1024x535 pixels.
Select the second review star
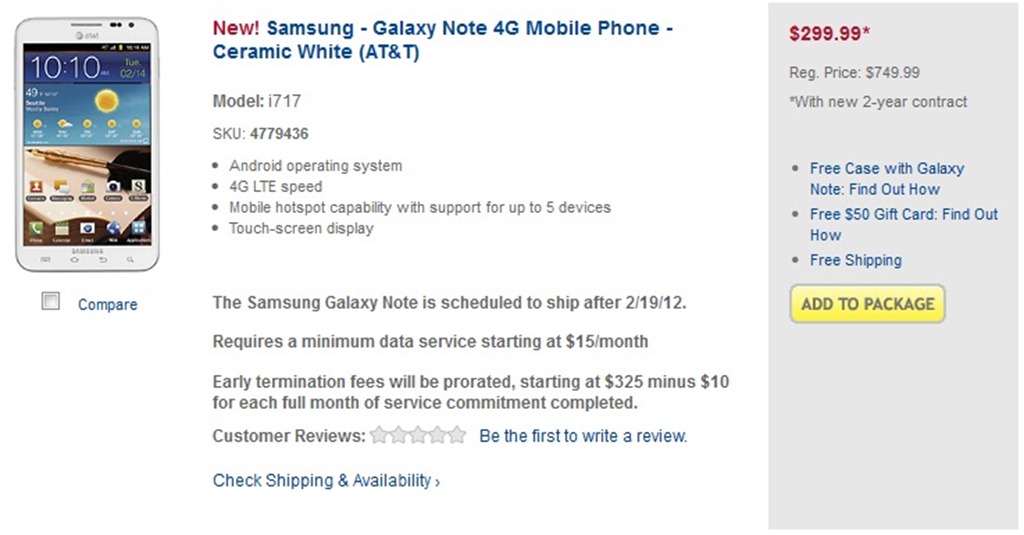point(399,435)
